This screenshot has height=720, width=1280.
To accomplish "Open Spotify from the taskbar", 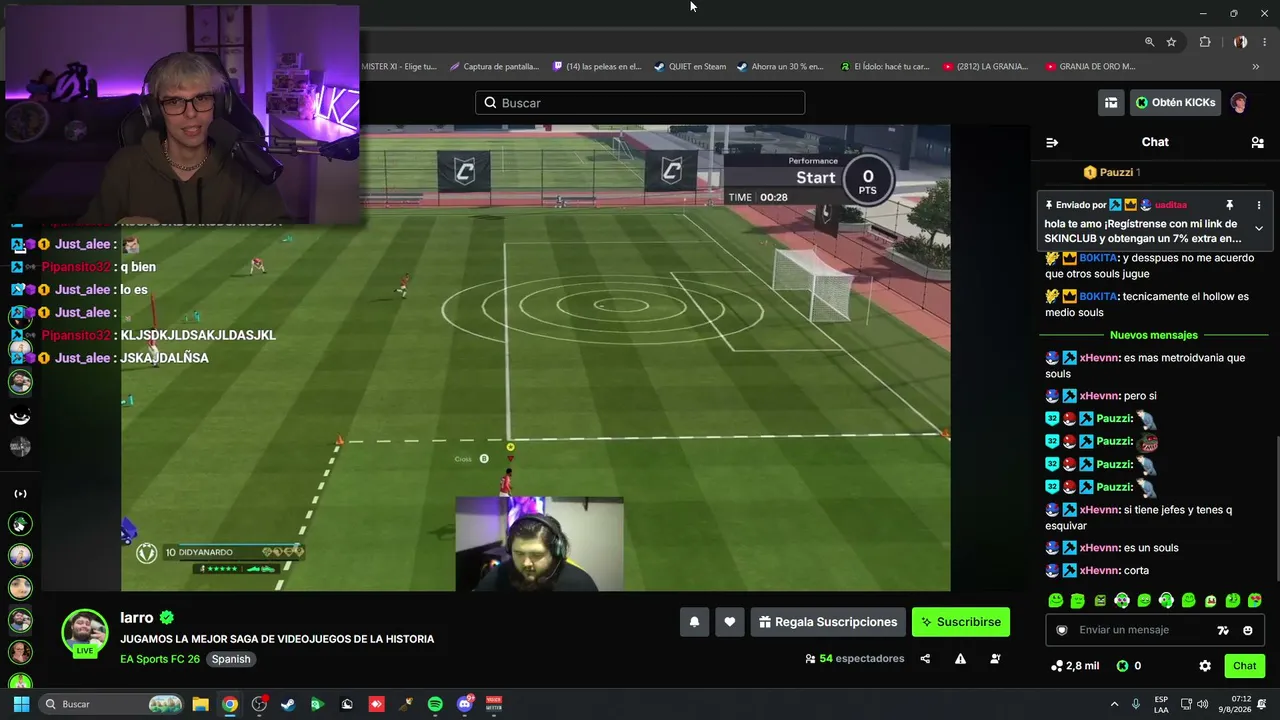I will (435, 704).
